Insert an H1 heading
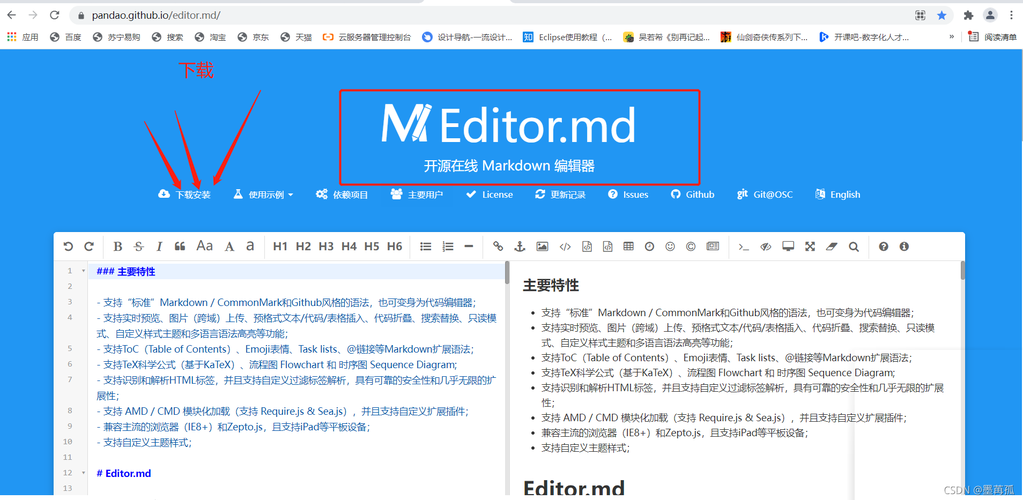Image resolution: width=1023 pixels, height=500 pixels. [x=281, y=247]
